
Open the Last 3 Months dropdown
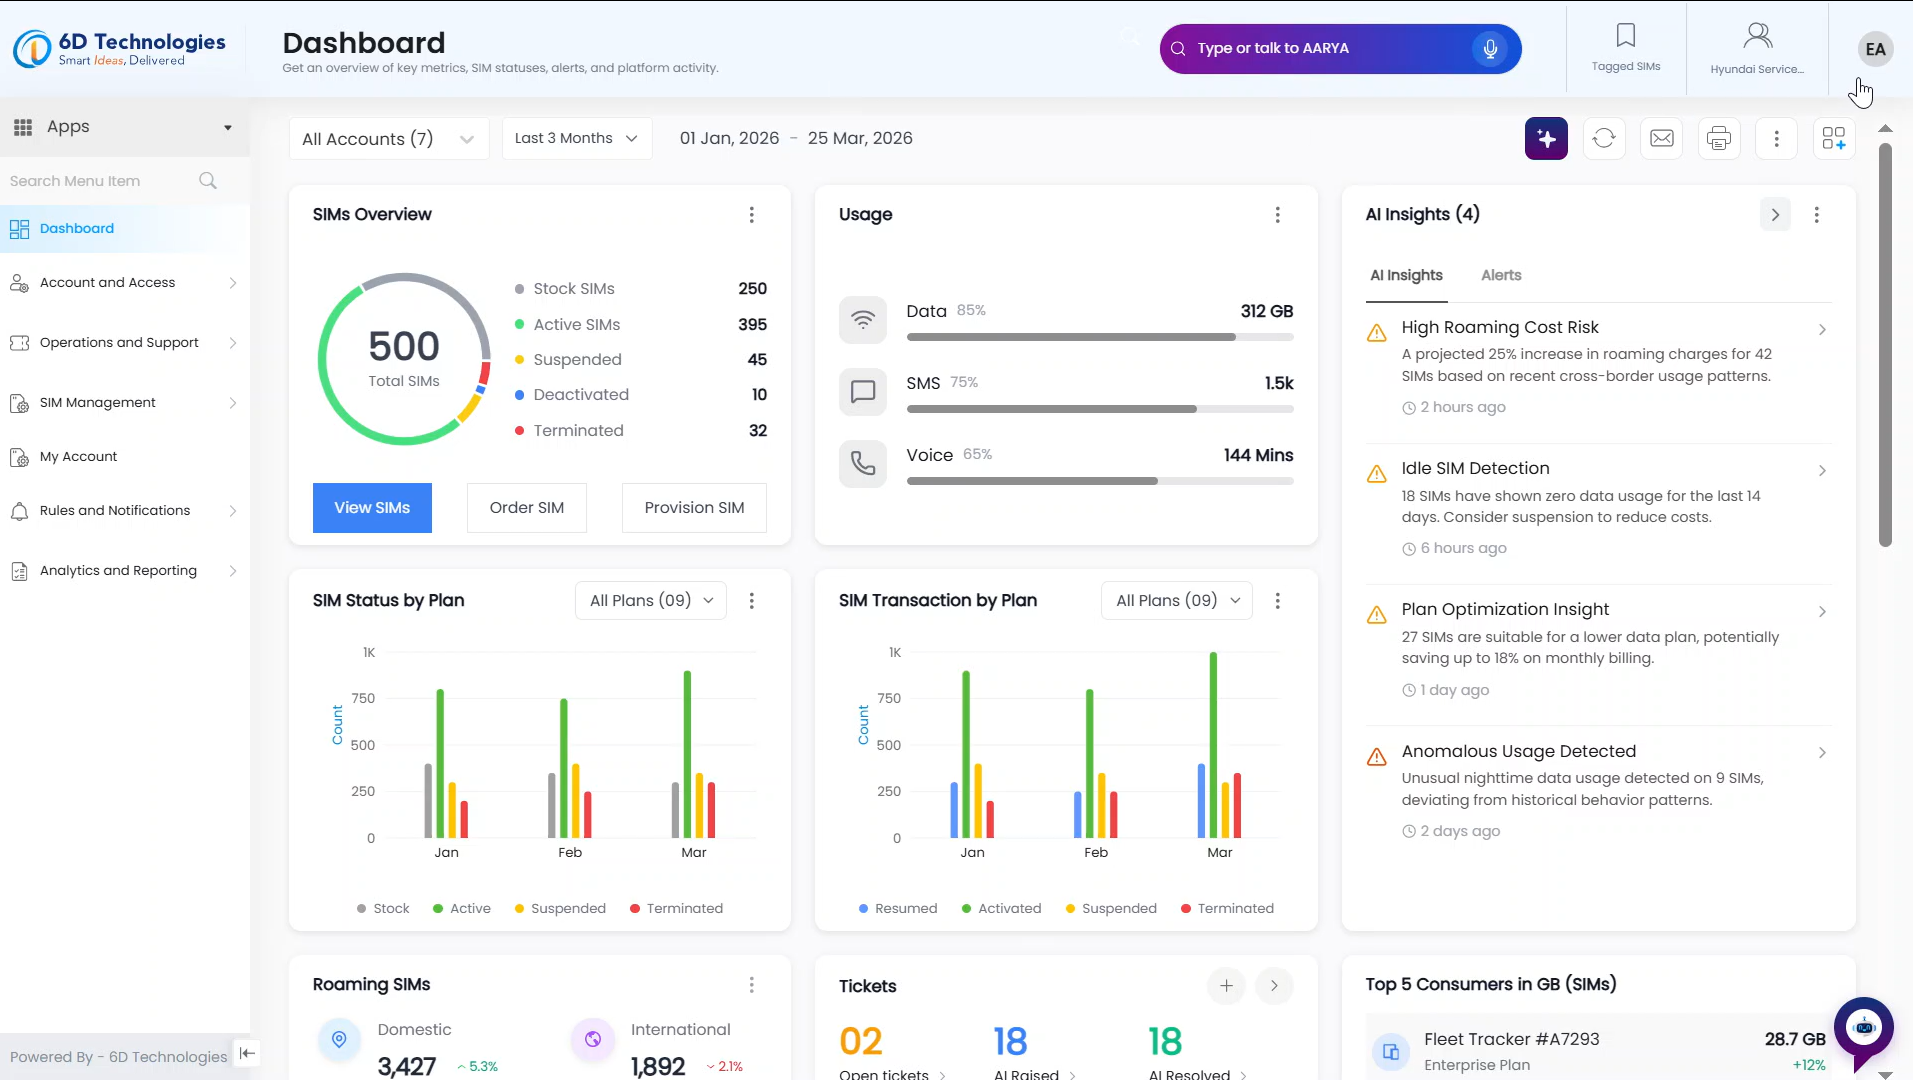coord(576,138)
